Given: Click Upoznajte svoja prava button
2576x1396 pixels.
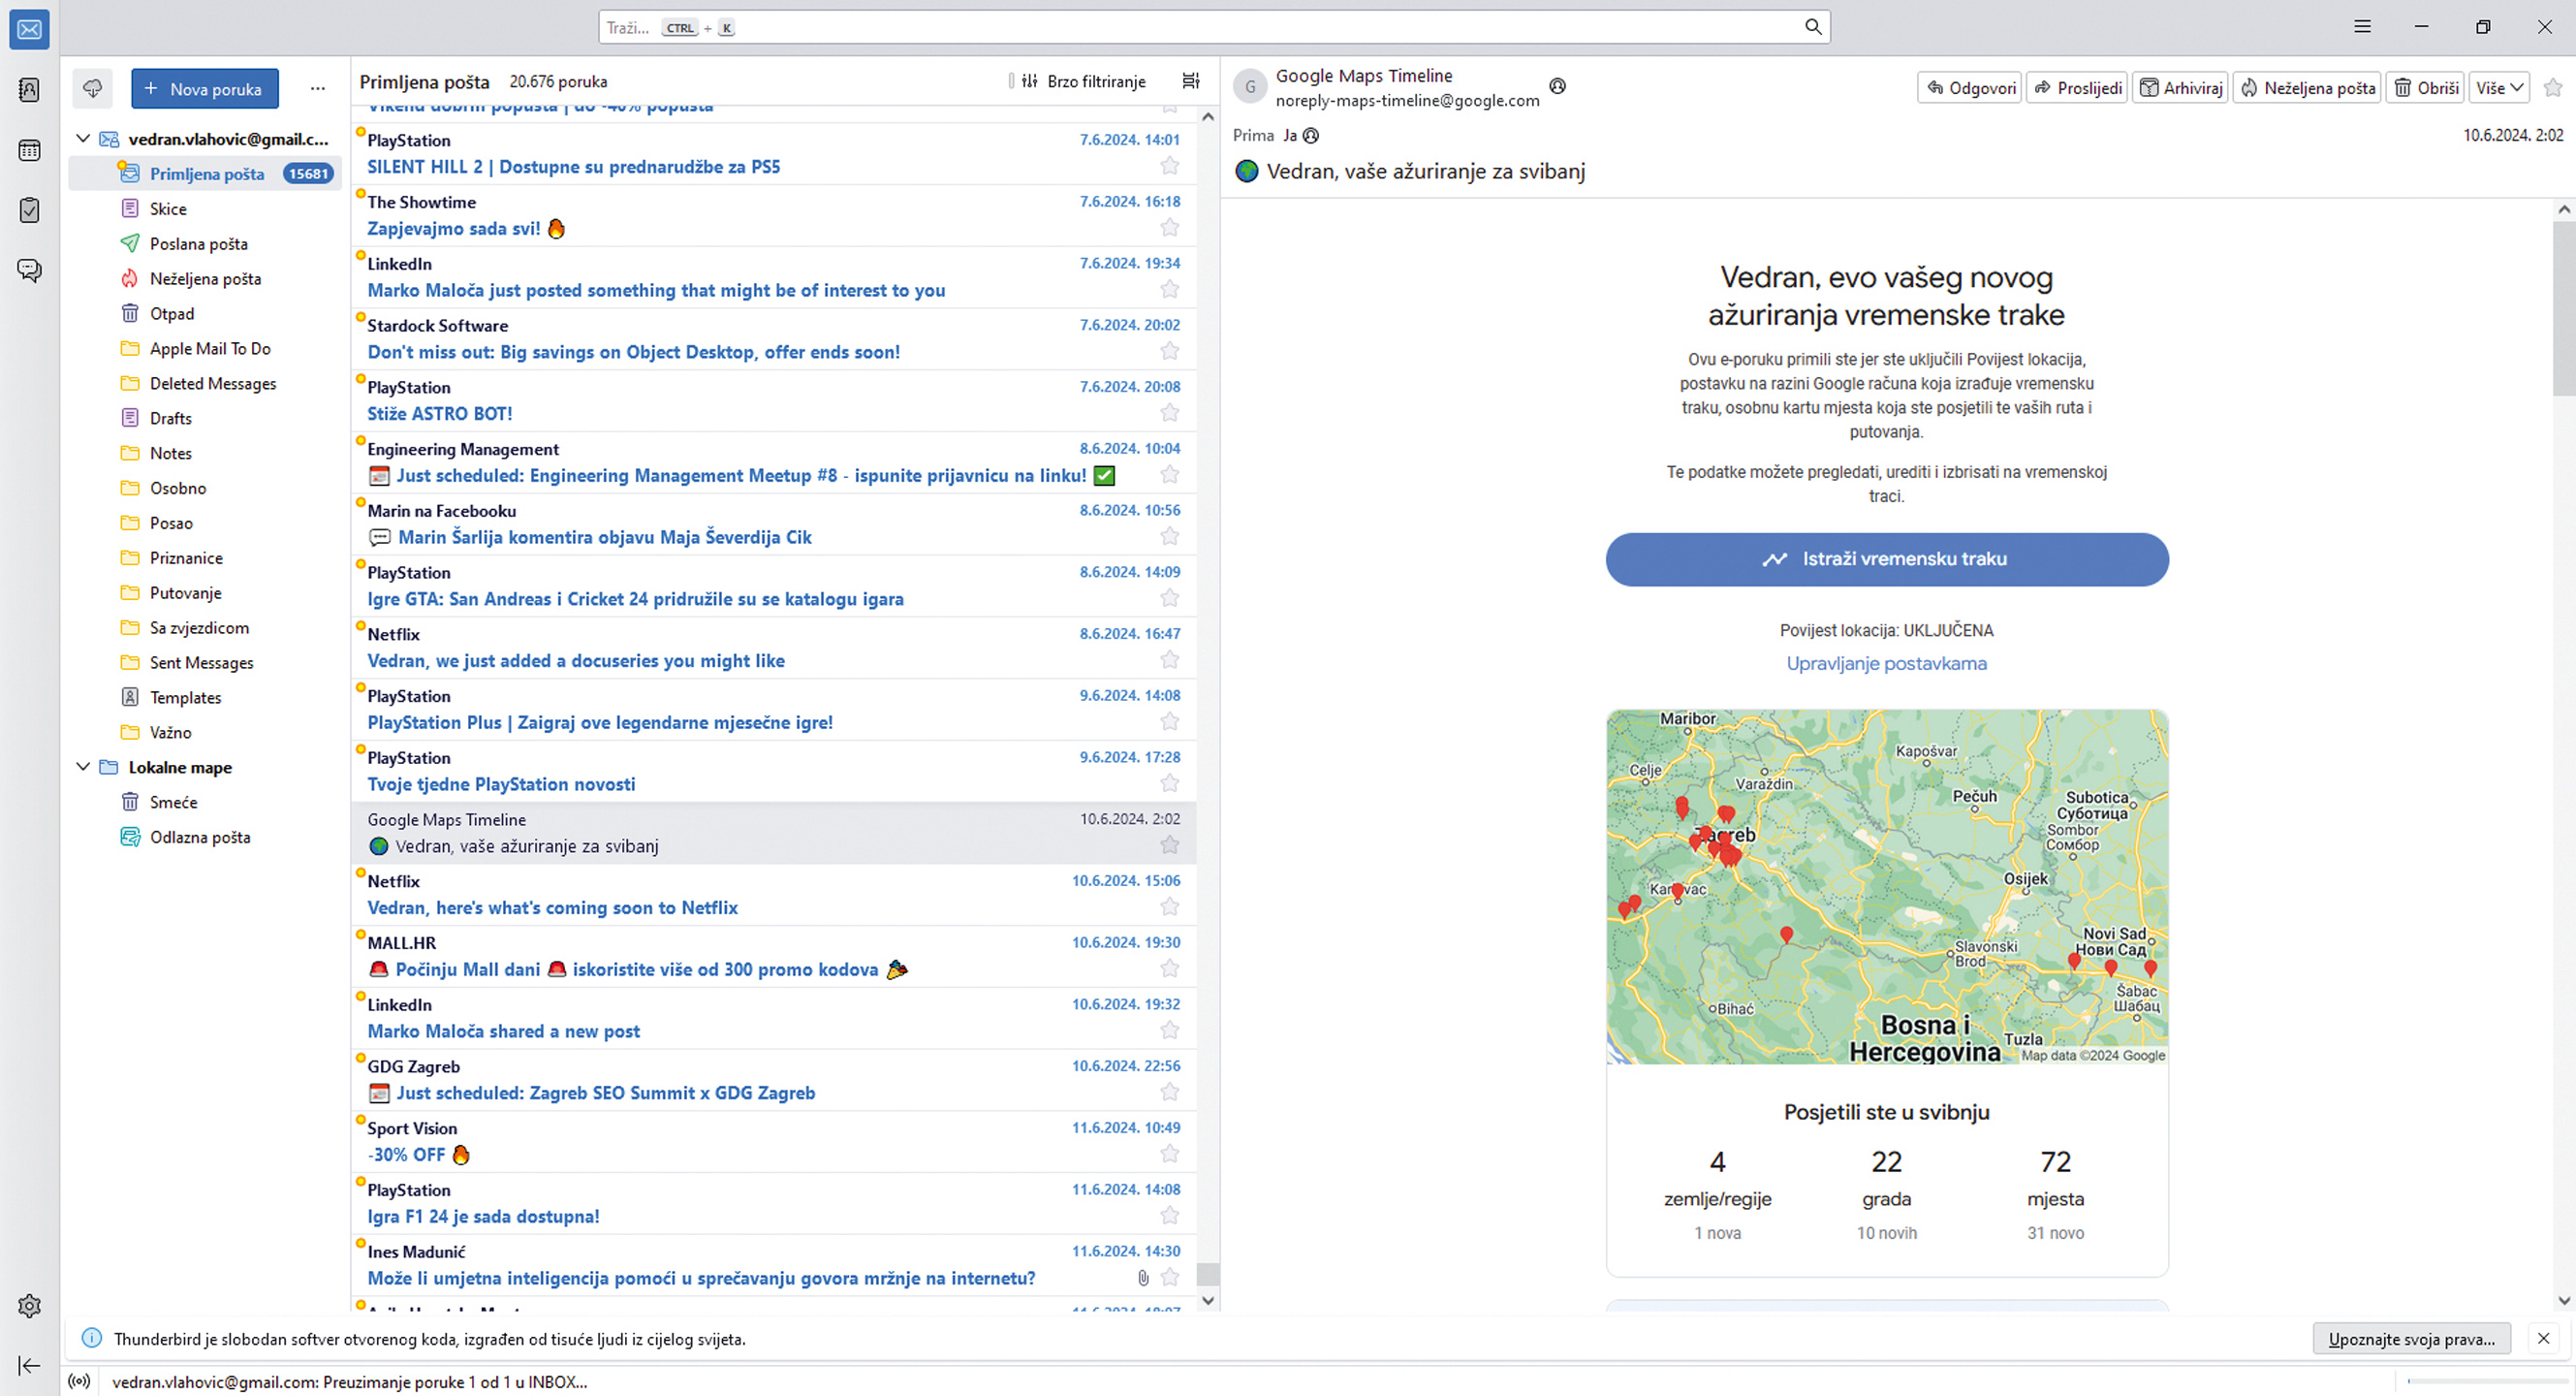Looking at the screenshot, I should point(2411,1338).
